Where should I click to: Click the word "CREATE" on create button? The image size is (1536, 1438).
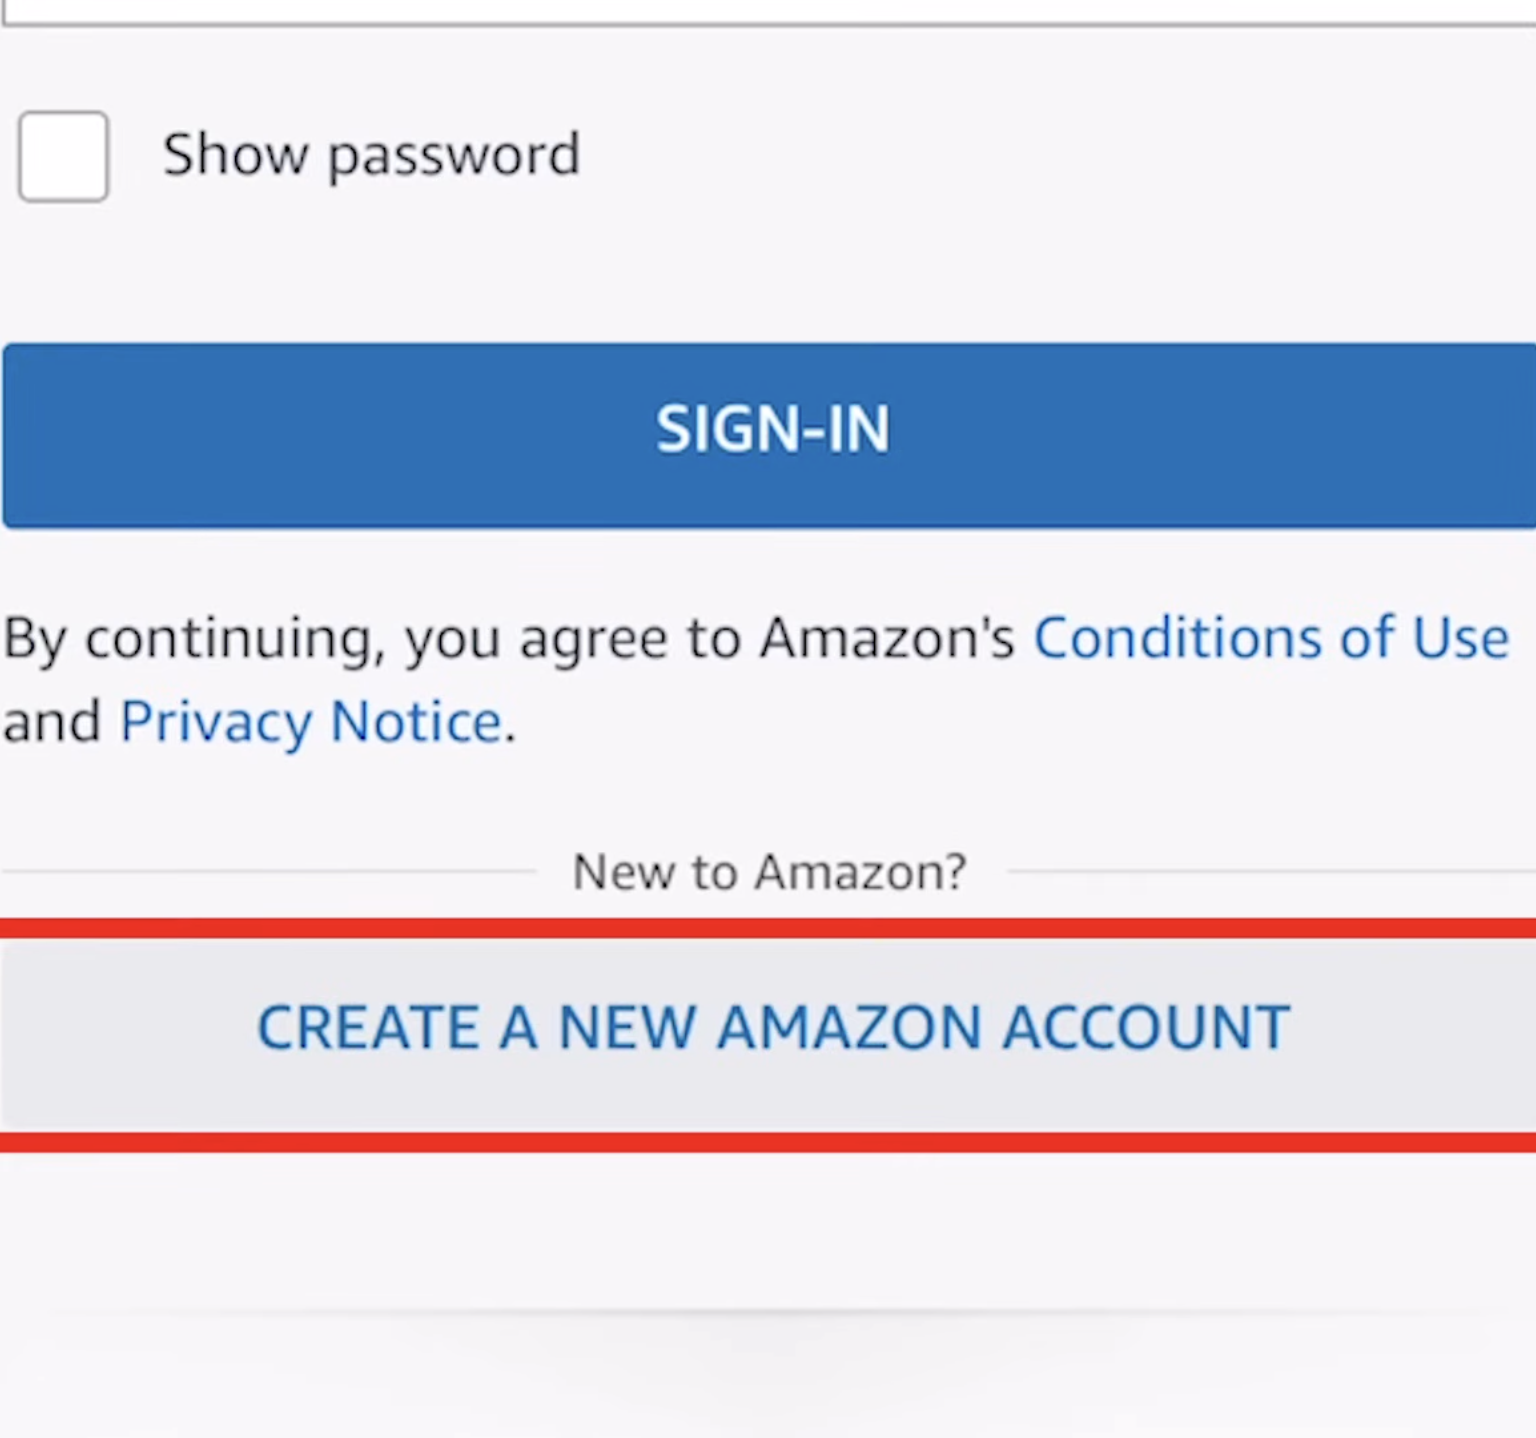(368, 1028)
